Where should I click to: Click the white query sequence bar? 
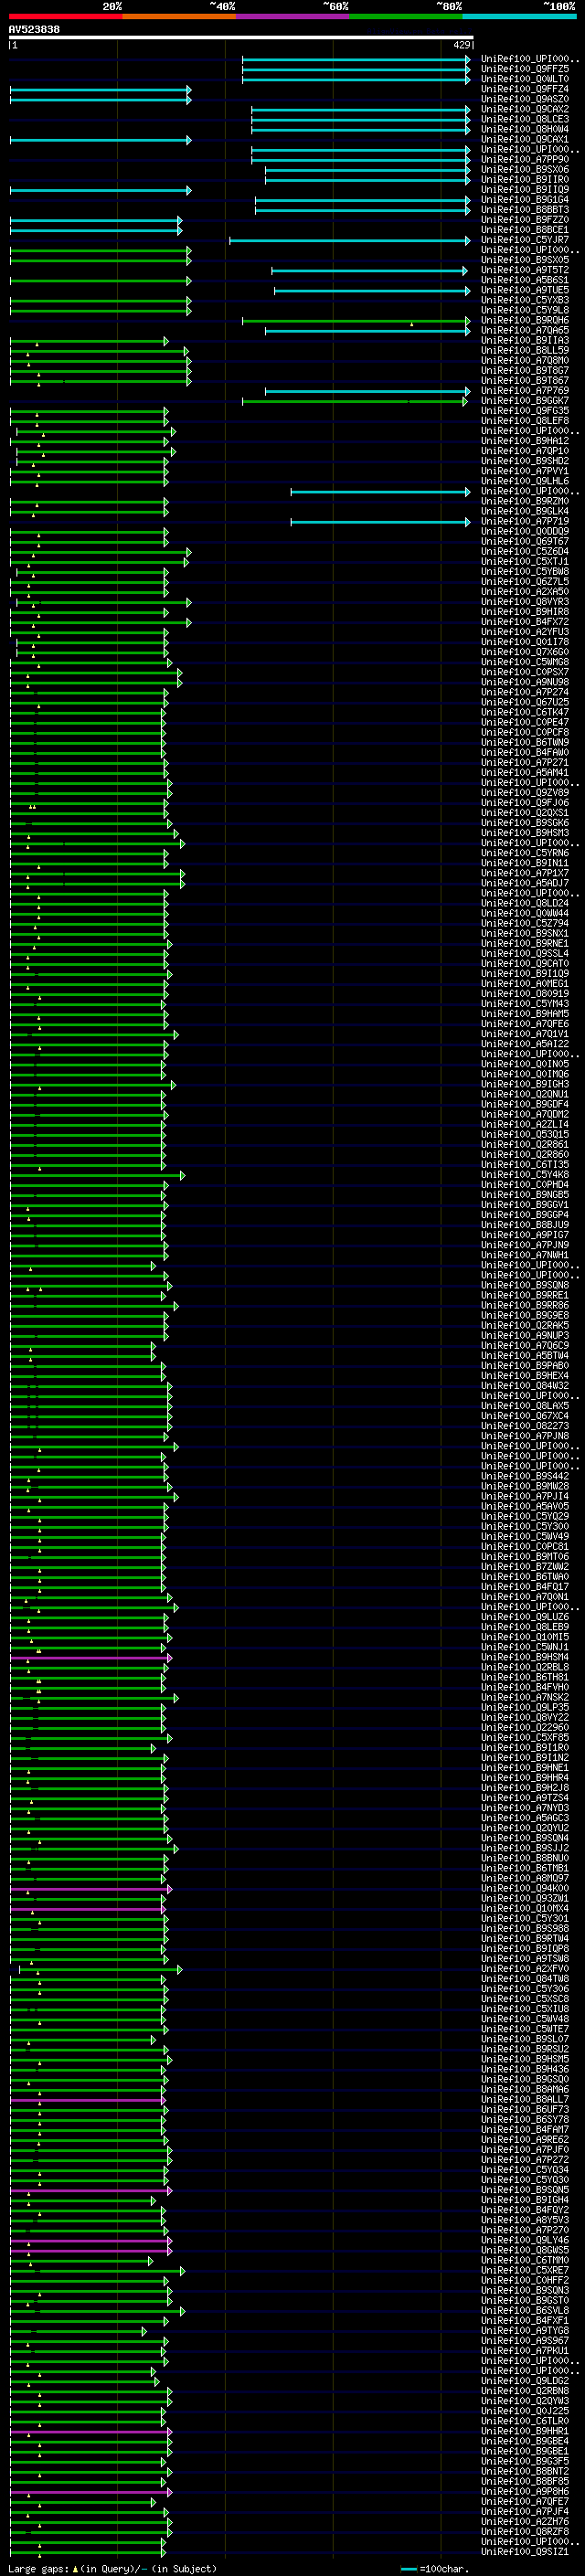point(241,37)
